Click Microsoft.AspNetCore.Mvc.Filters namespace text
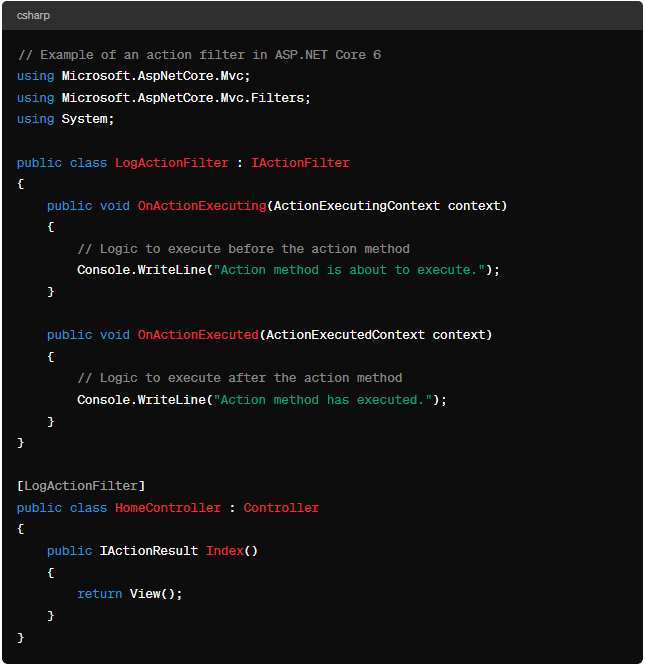This screenshot has width=645, height=665. click(183, 98)
